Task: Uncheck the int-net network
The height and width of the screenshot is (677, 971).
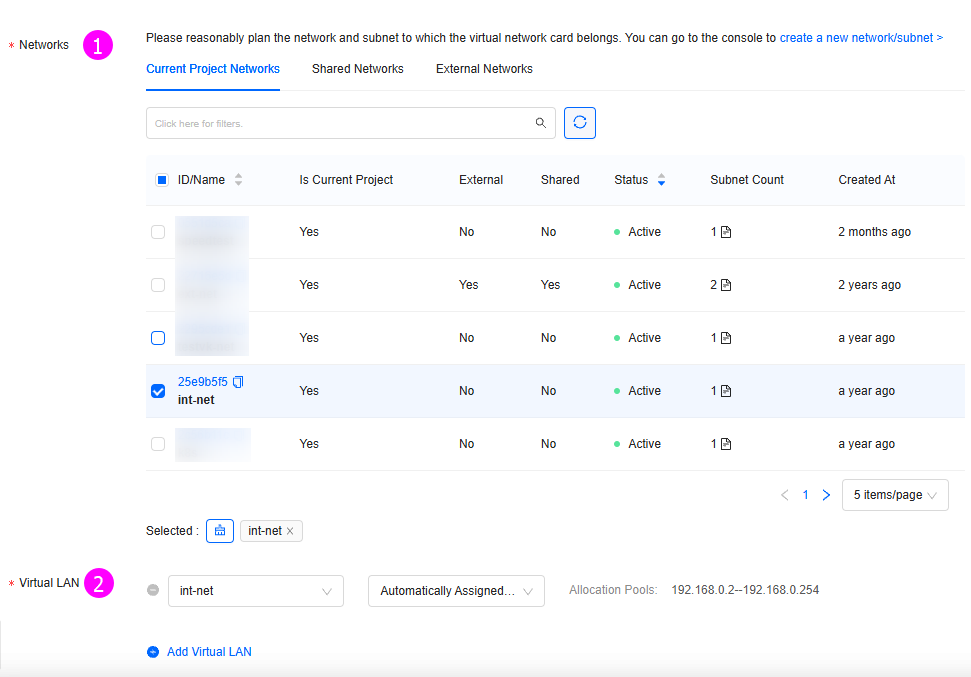Action: click(x=158, y=391)
